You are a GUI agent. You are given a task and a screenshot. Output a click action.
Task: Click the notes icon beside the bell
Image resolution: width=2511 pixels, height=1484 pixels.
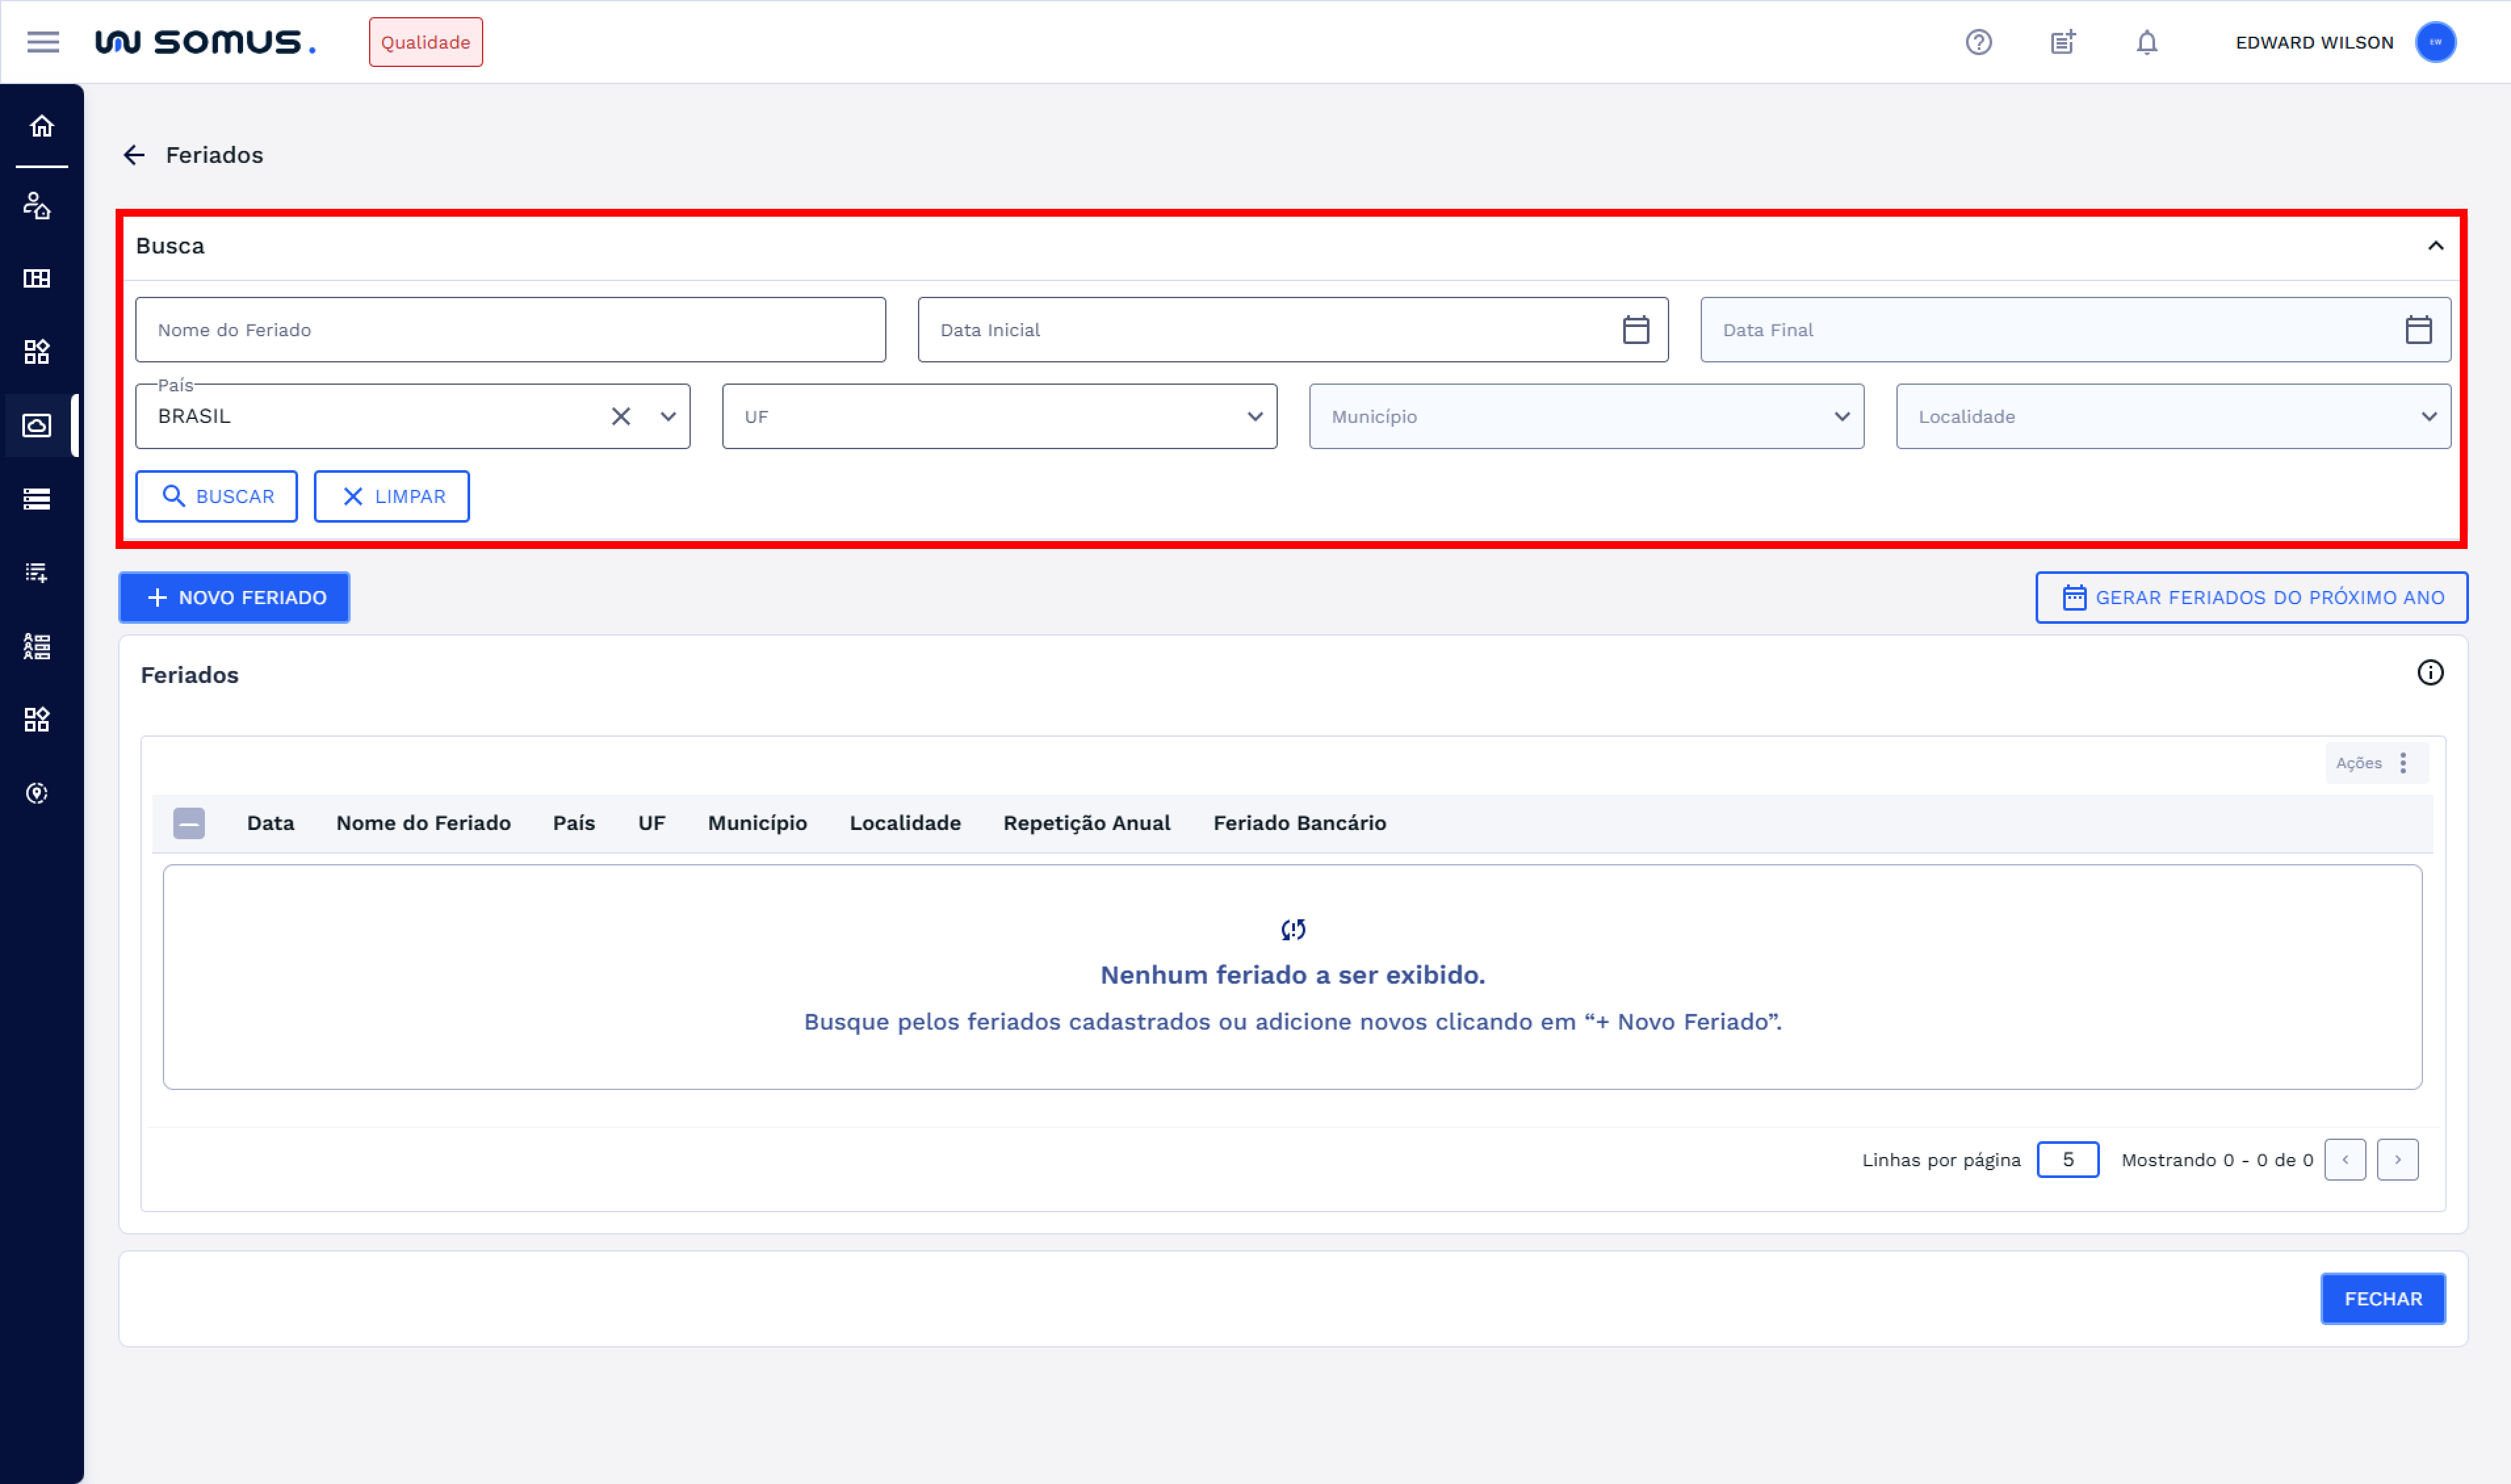coord(2062,42)
